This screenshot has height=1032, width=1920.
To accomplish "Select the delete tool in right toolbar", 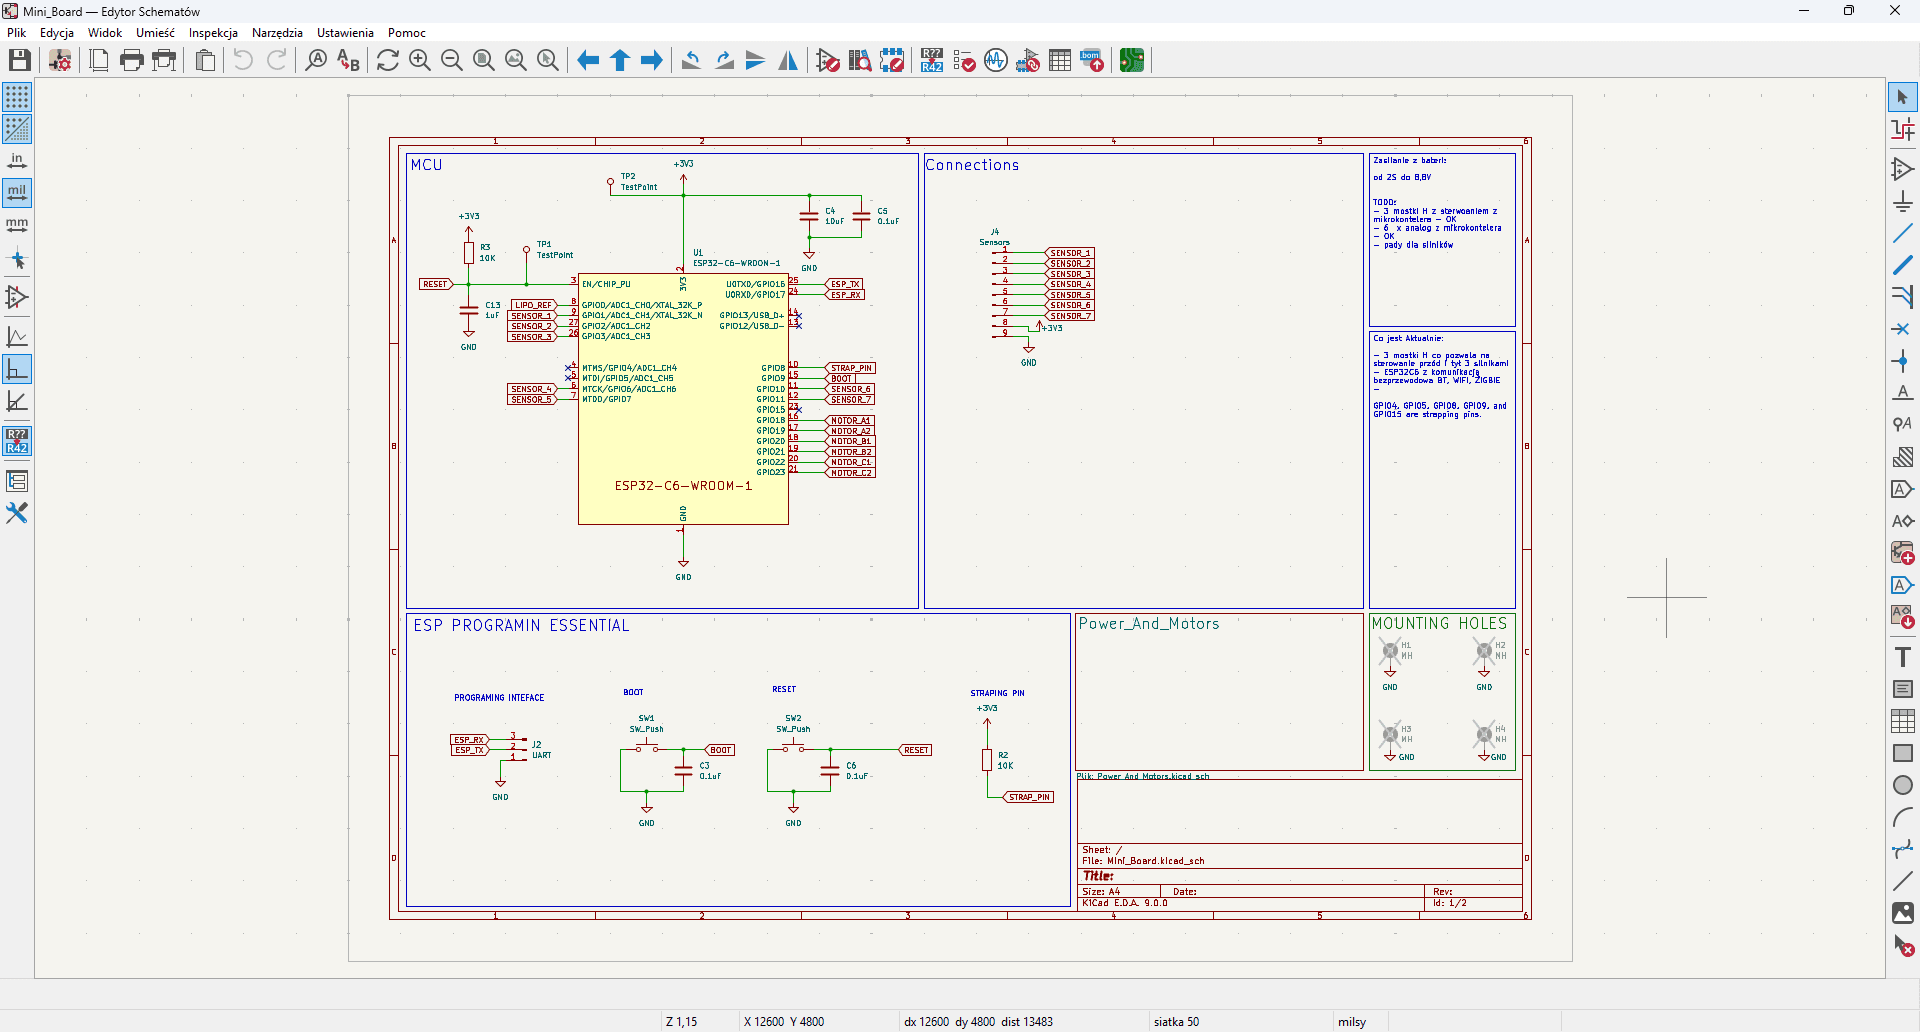I will click(x=1902, y=945).
